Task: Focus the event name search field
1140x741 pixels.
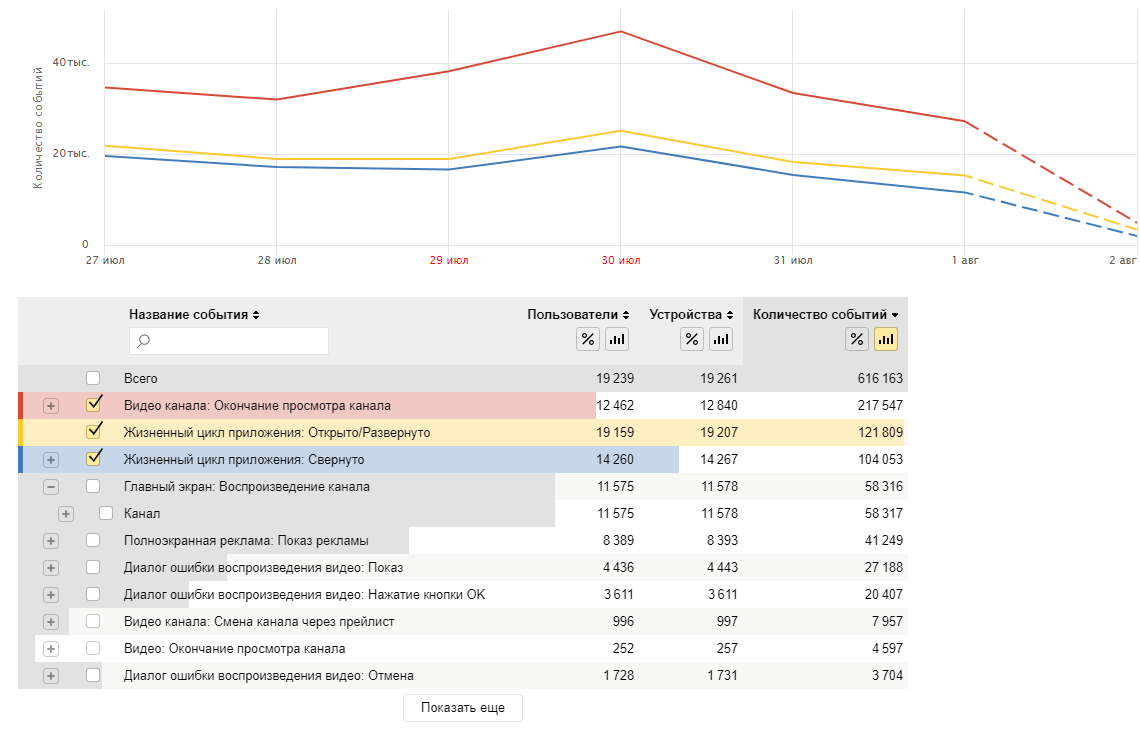Action: tap(229, 340)
